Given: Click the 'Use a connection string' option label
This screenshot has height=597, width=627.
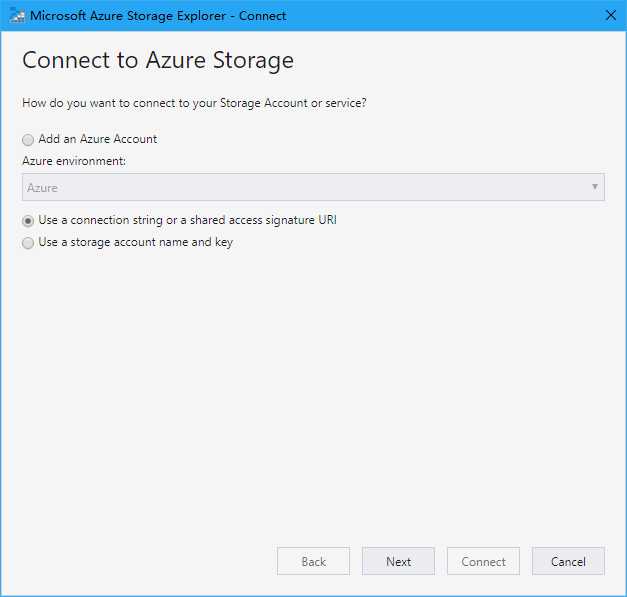Looking at the screenshot, I should tap(187, 220).
